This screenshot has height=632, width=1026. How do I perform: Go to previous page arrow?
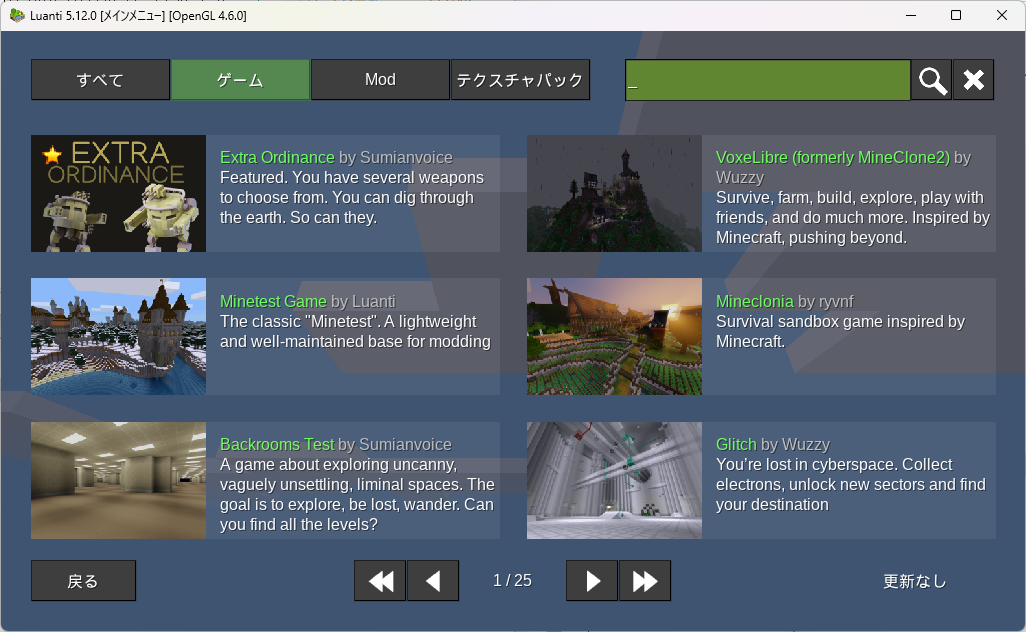point(433,580)
